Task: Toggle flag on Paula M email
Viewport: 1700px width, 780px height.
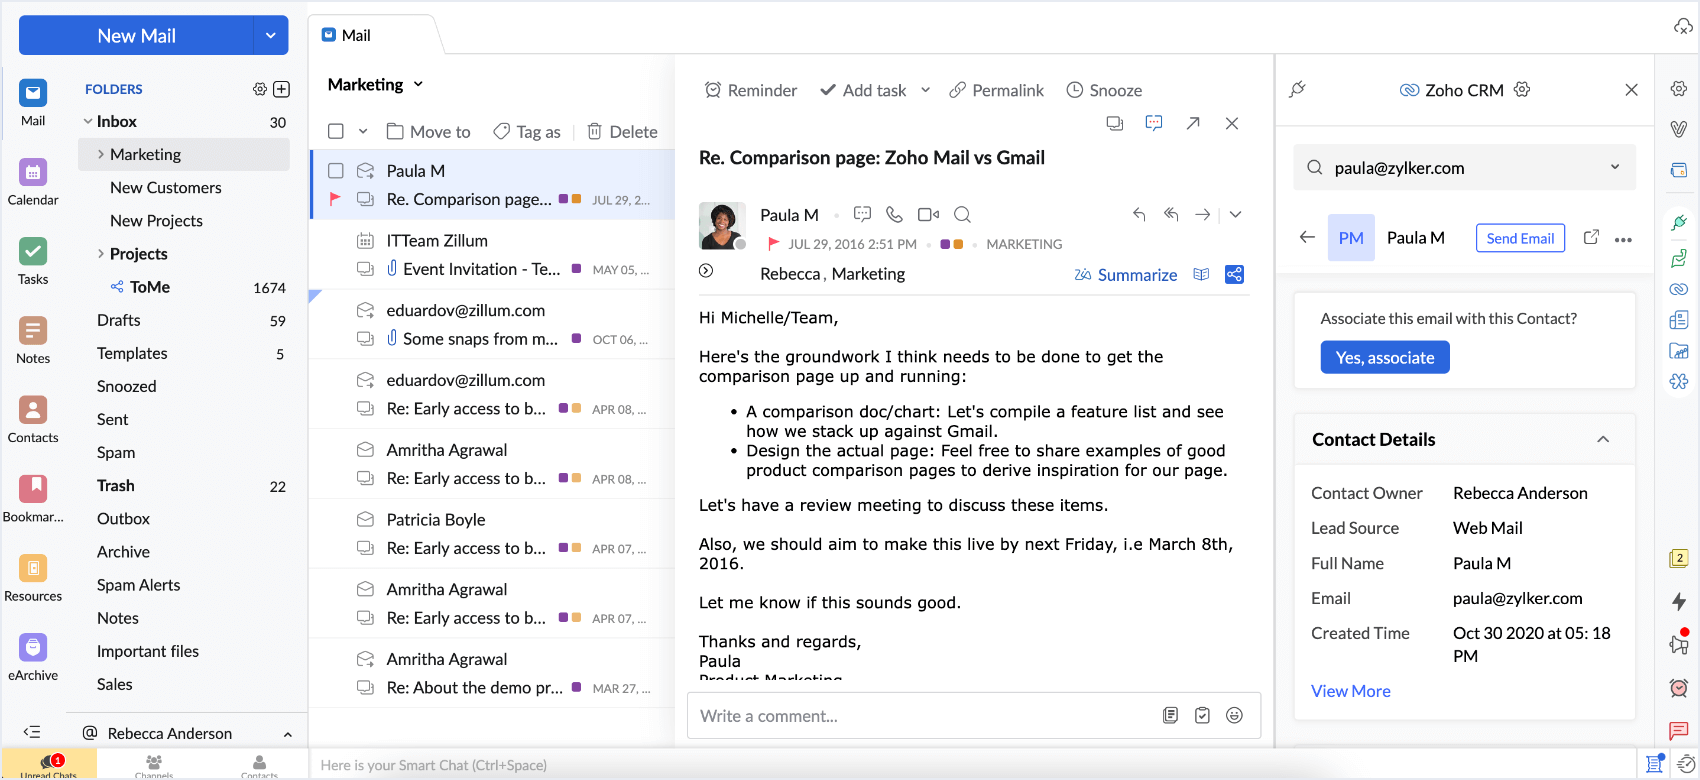Action: point(335,198)
